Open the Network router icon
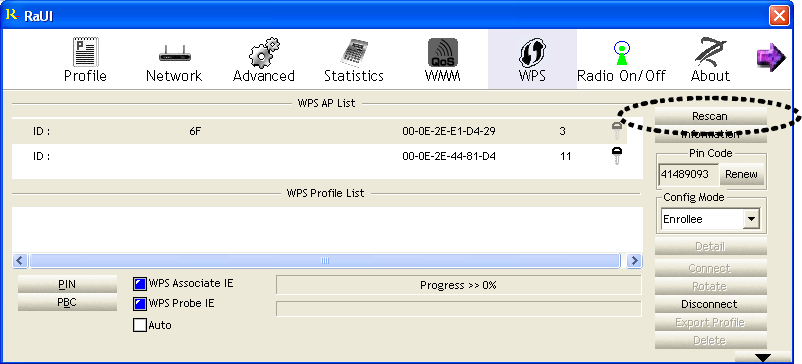The width and height of the screenshot is (802, 364). tap(174, 54)
